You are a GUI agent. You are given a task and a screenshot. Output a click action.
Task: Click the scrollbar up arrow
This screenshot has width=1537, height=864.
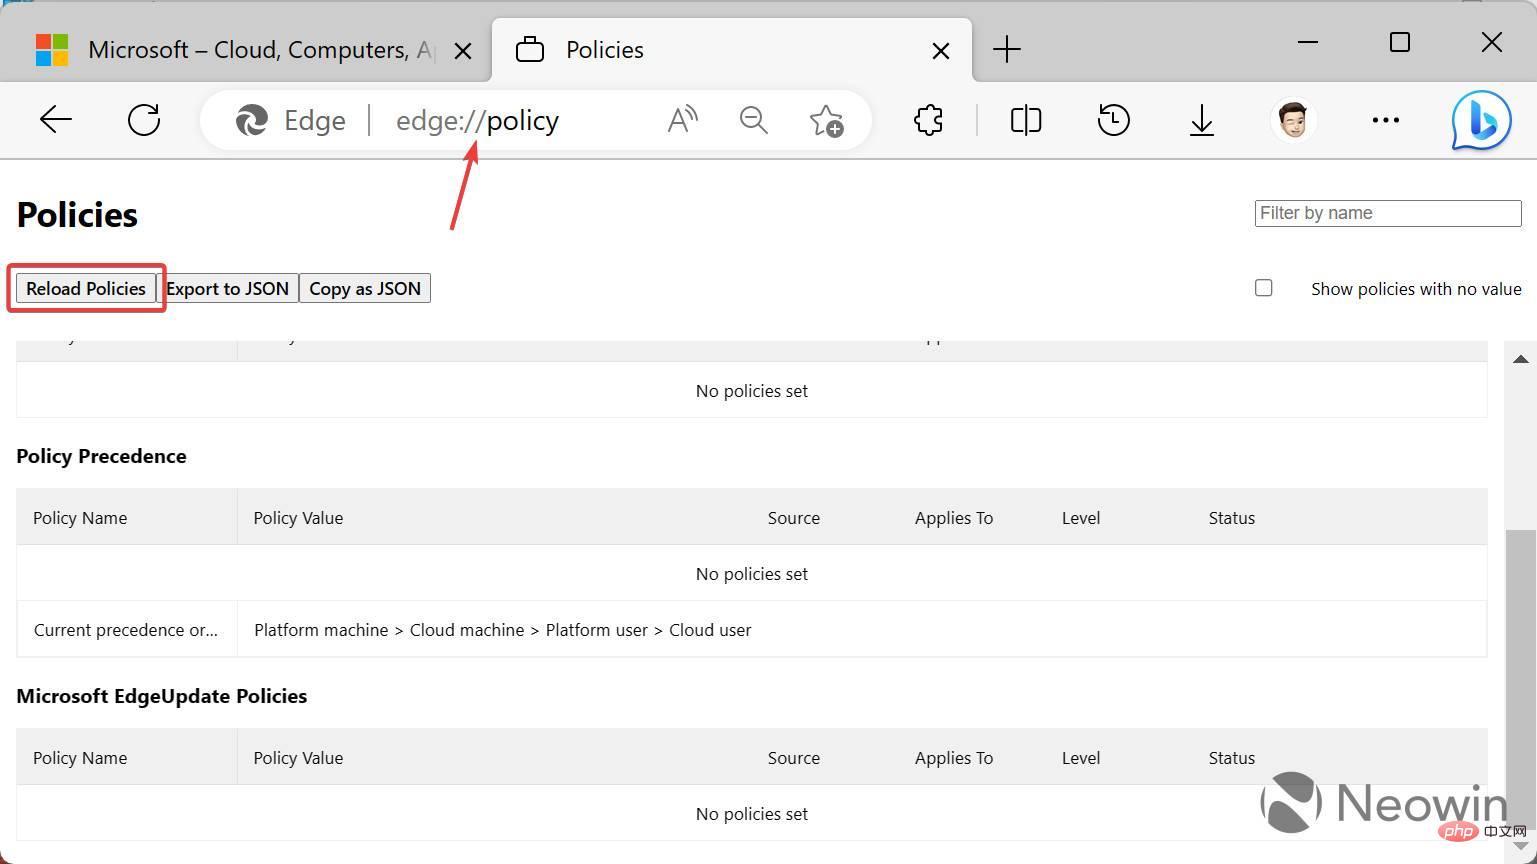[1520, 359]
